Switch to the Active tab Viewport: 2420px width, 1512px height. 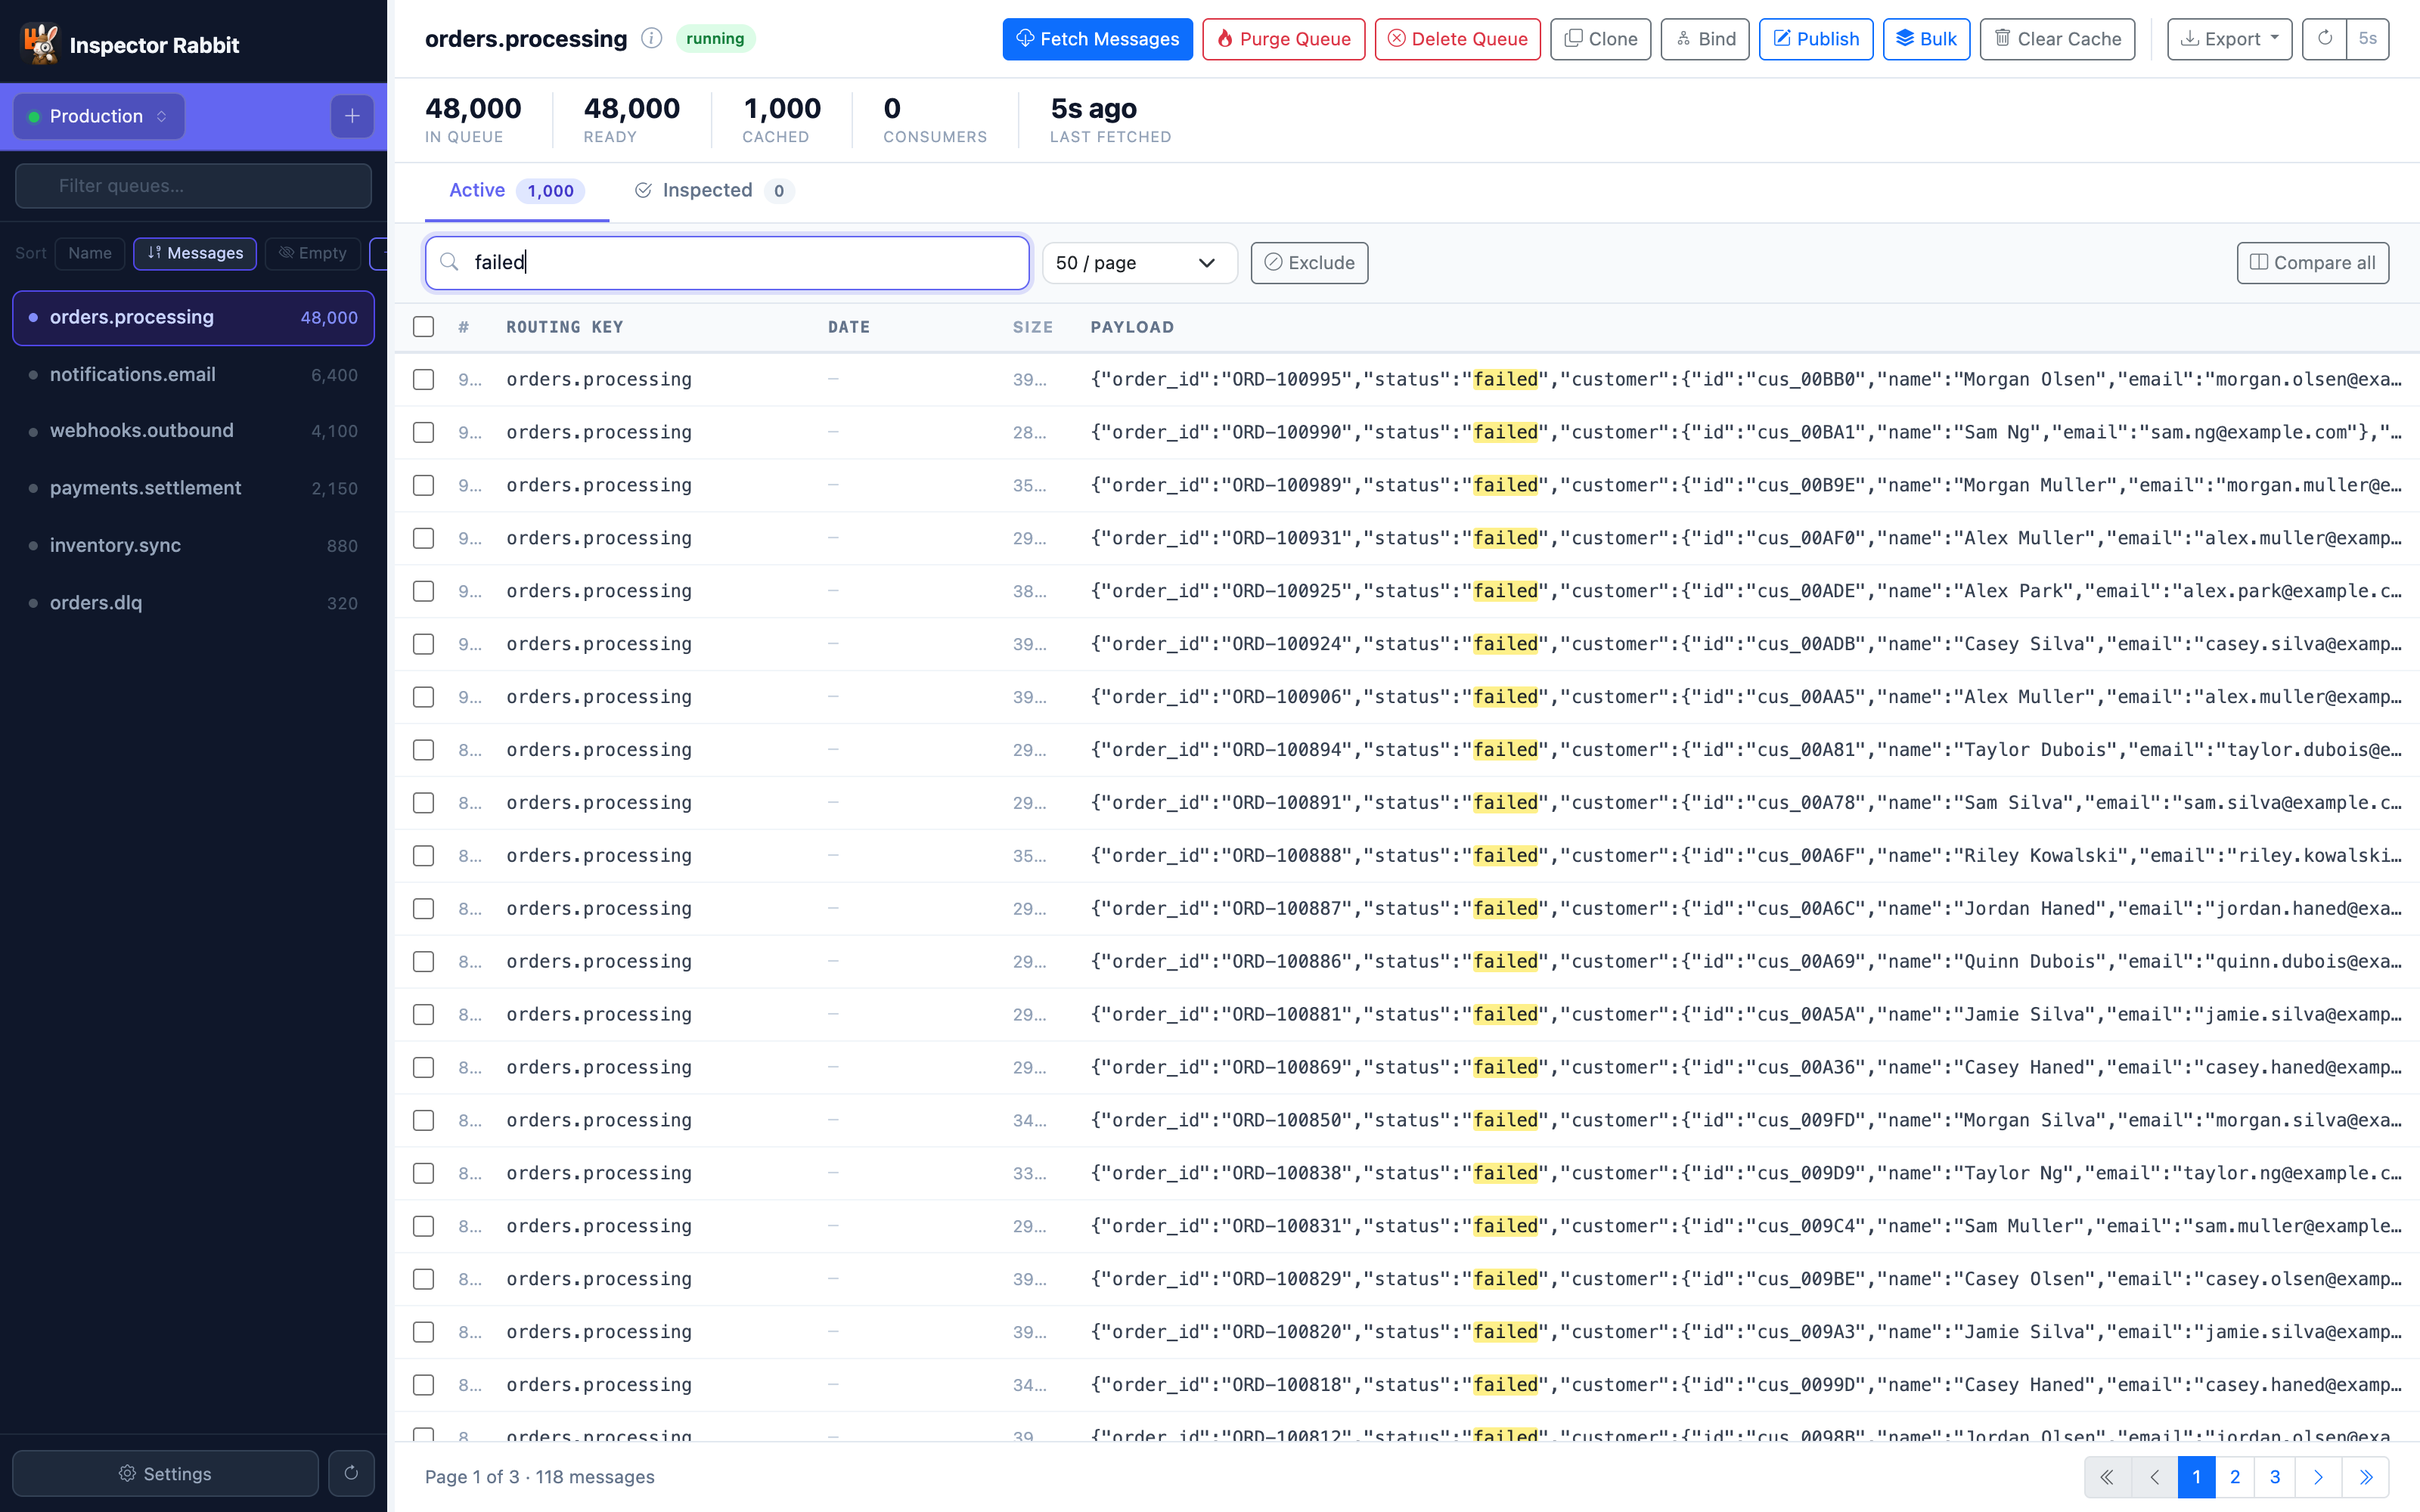click(x=516, y=191)
